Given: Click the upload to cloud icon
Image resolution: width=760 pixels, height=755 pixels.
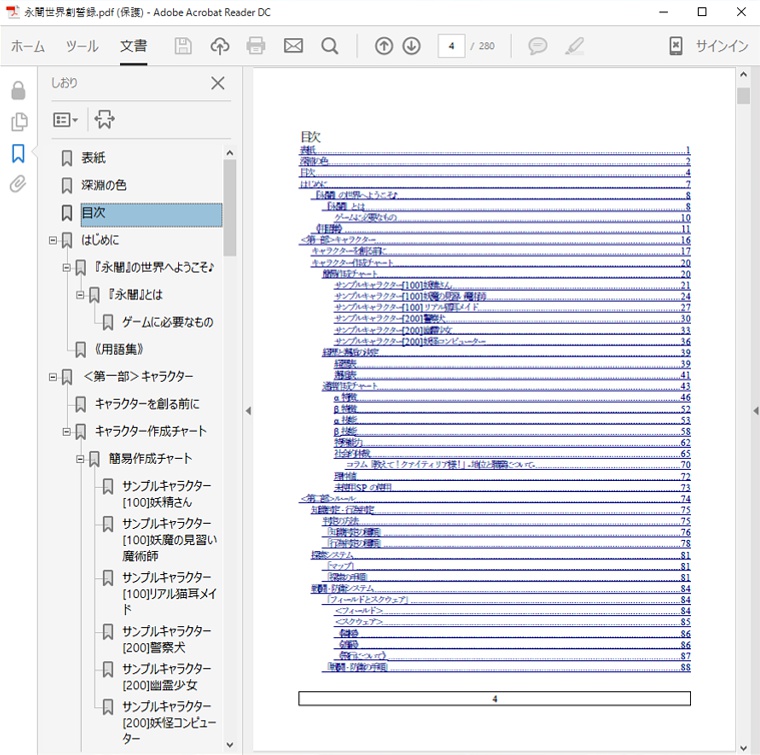Looking at the screenshot, I should (220, 46).
